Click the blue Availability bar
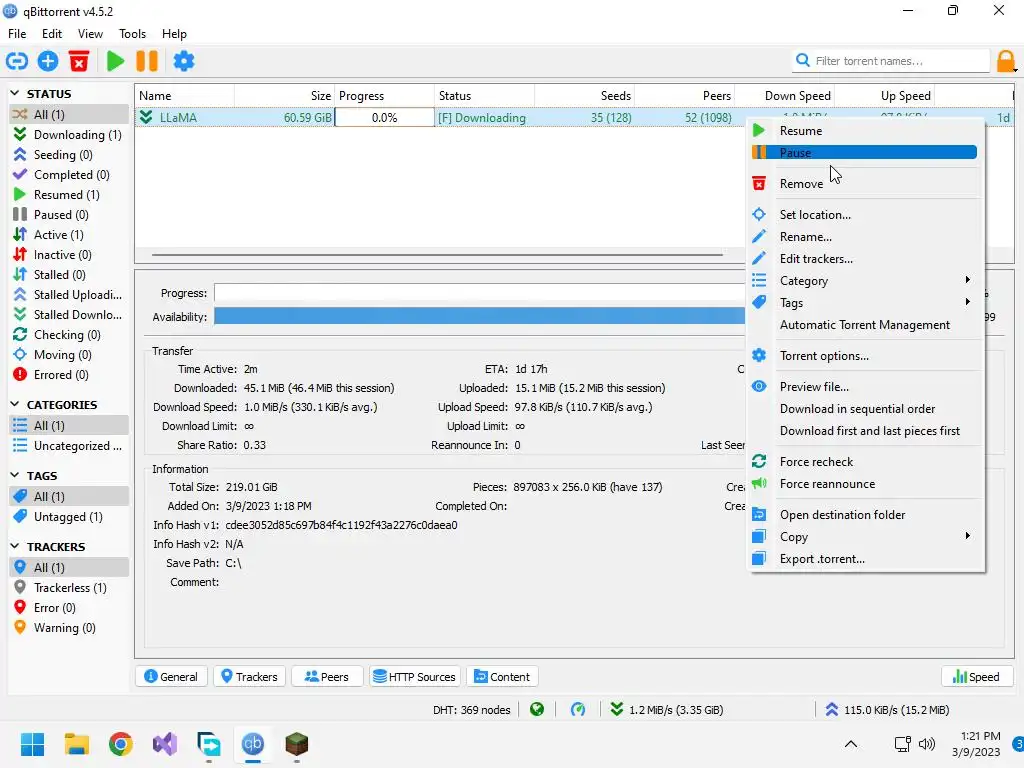This screenshot has height=768, width=1024. pyautogui.click(x=479, y=317)
